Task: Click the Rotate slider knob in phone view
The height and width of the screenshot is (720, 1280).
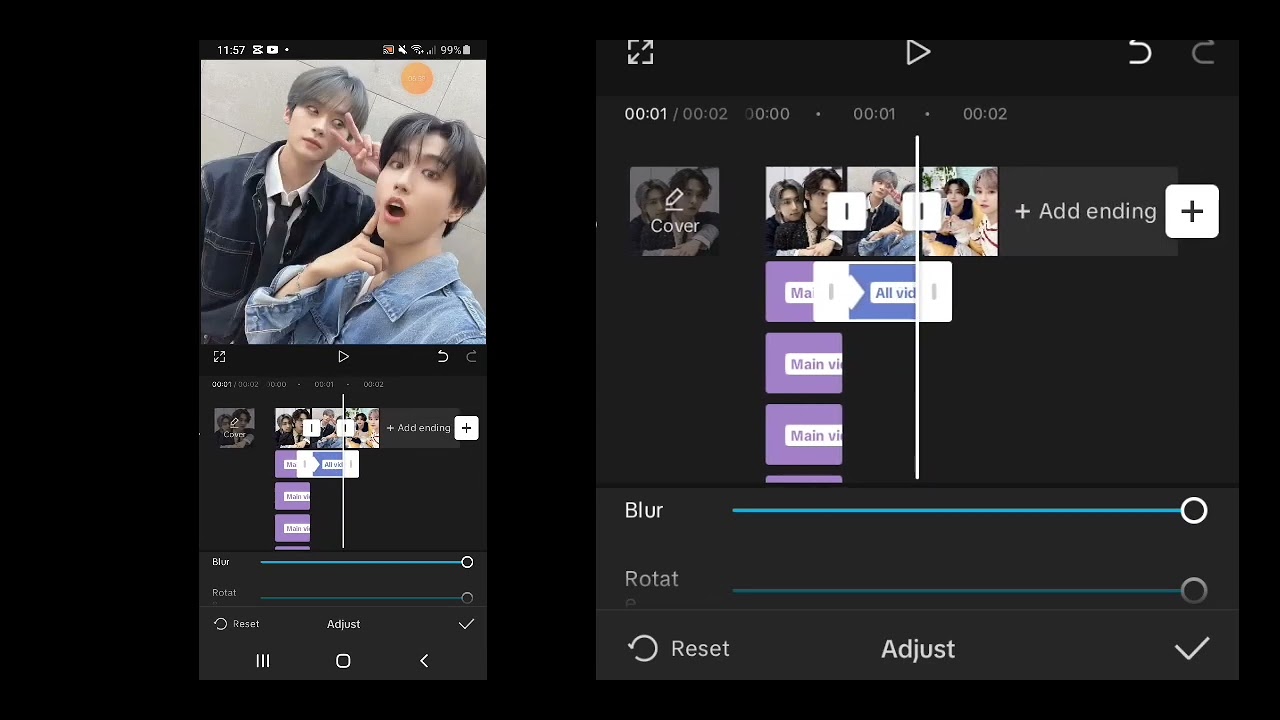Action: point(467,598)
